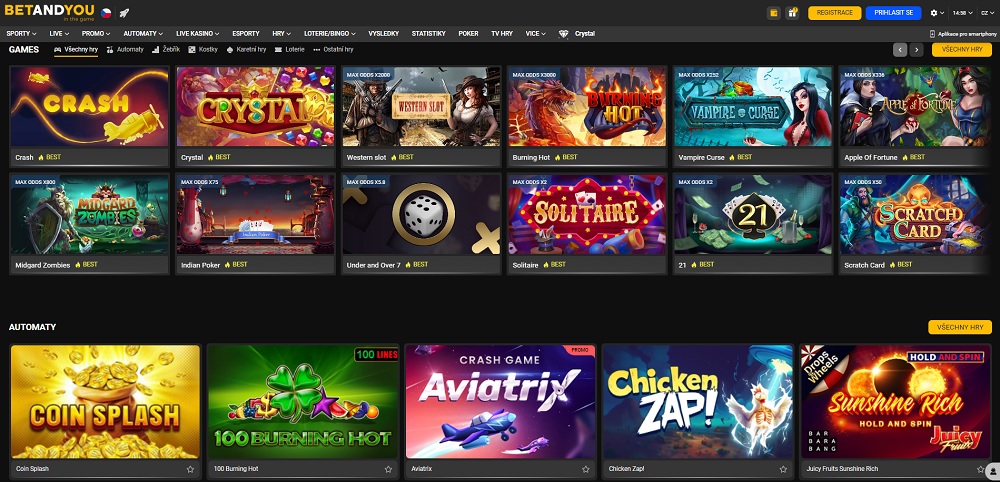Click the Vampire Curse label text
Screen dimensions: 1000x482
pos(701,157)
